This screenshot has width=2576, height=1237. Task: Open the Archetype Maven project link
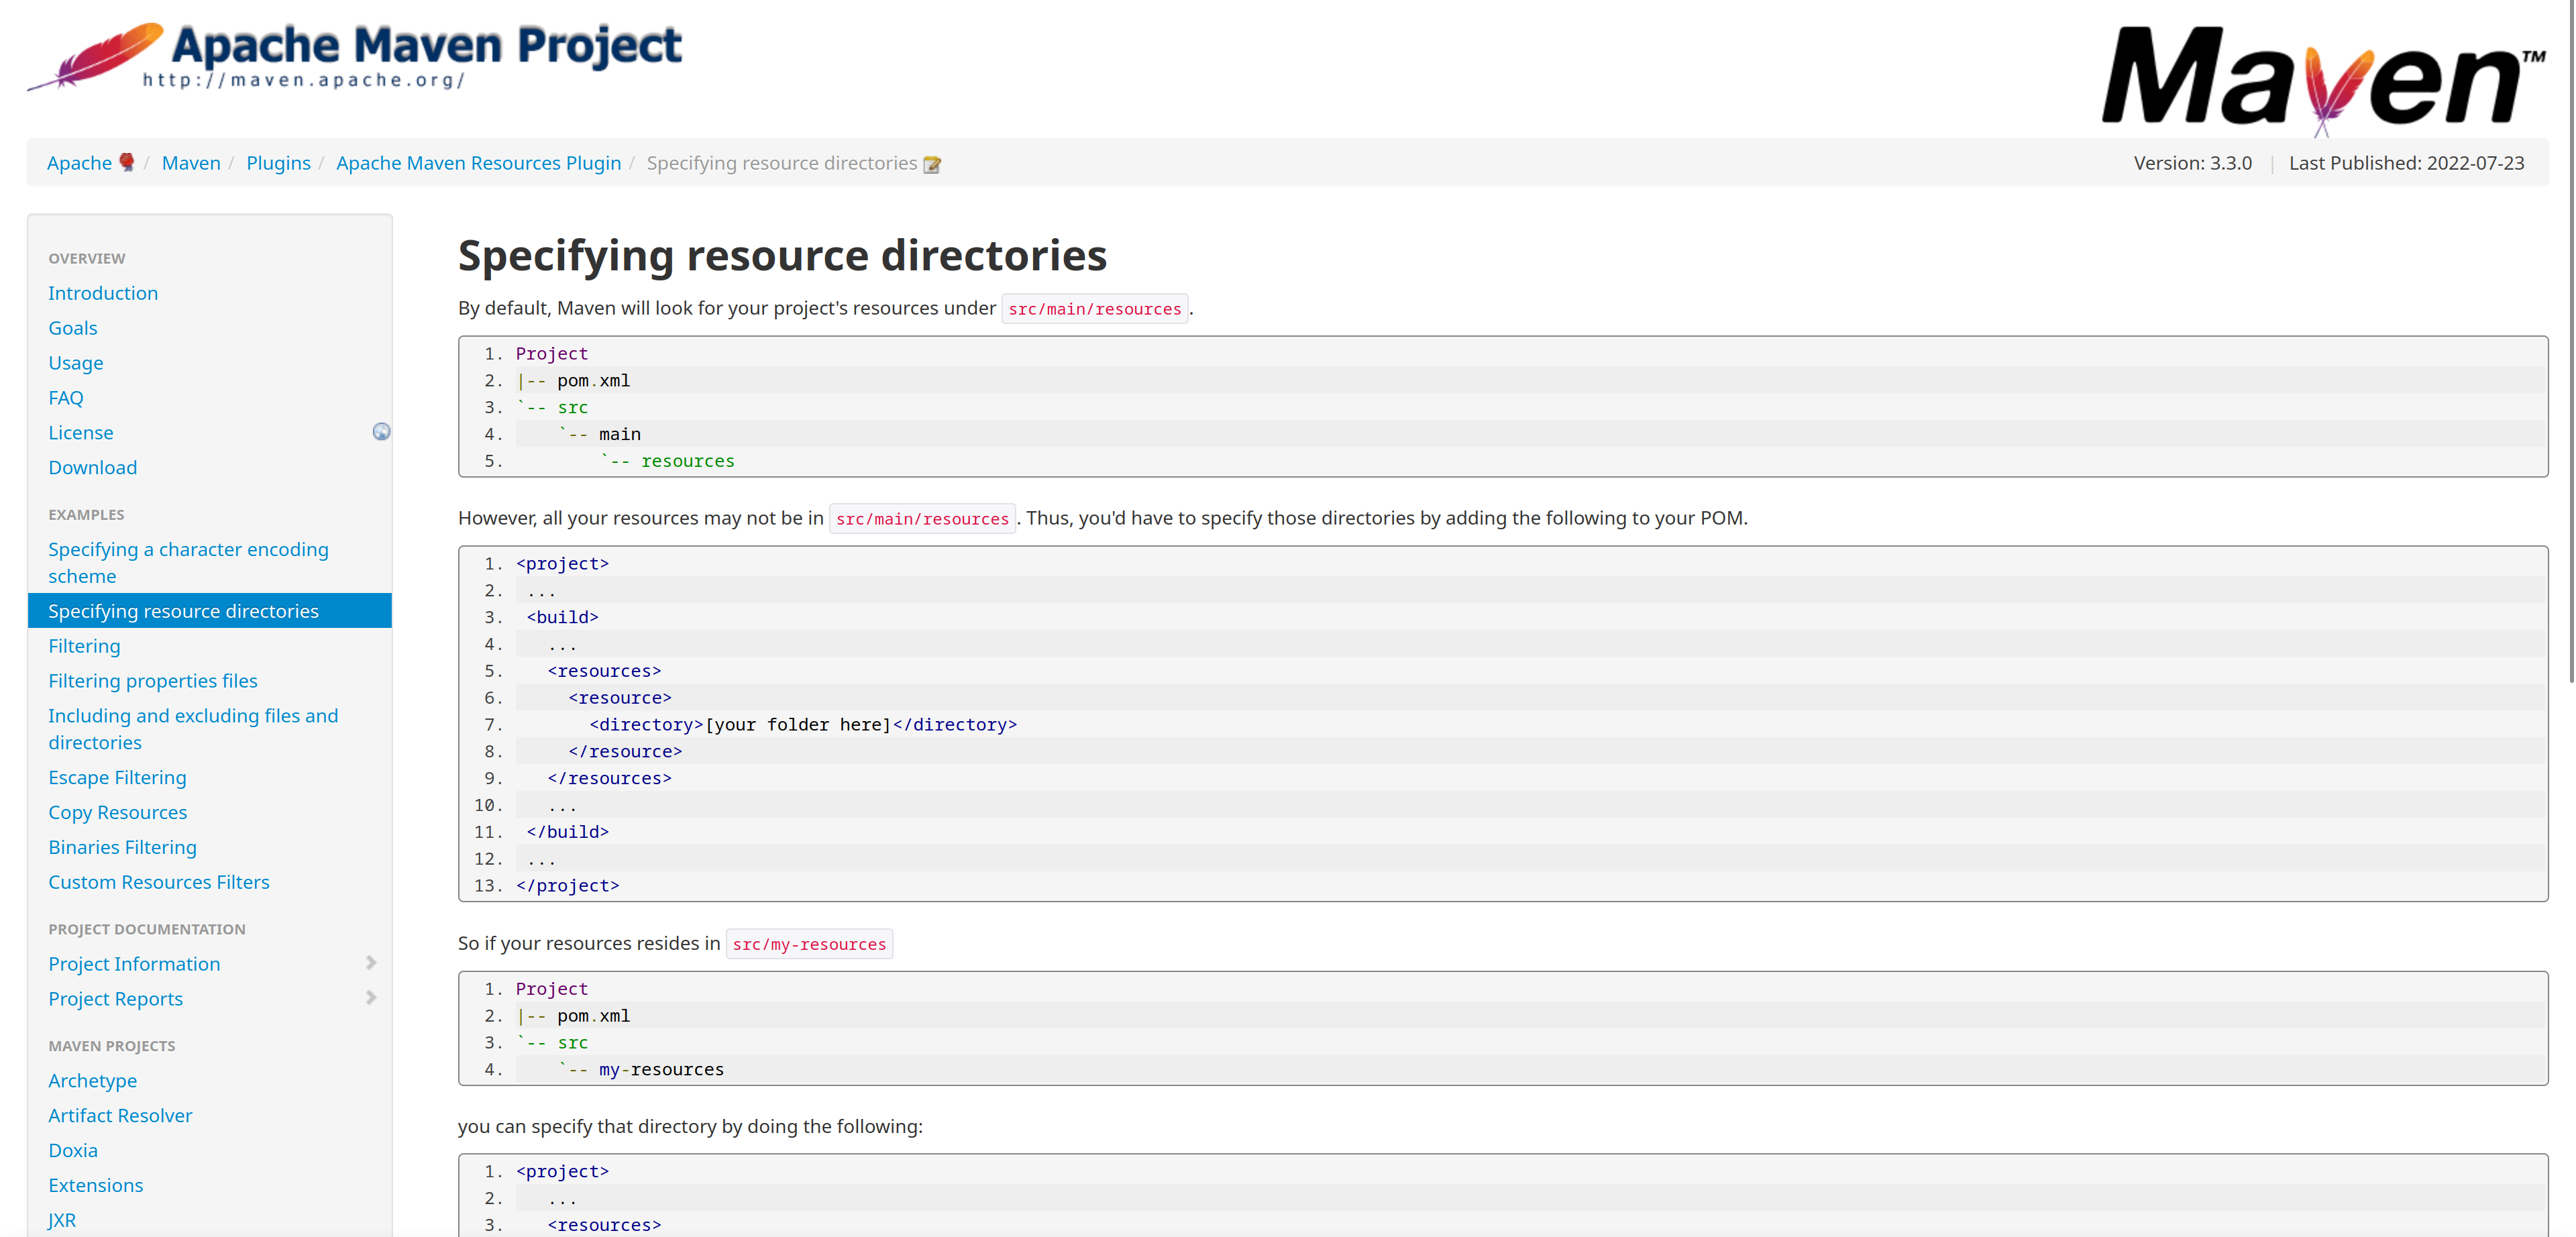93,1080
